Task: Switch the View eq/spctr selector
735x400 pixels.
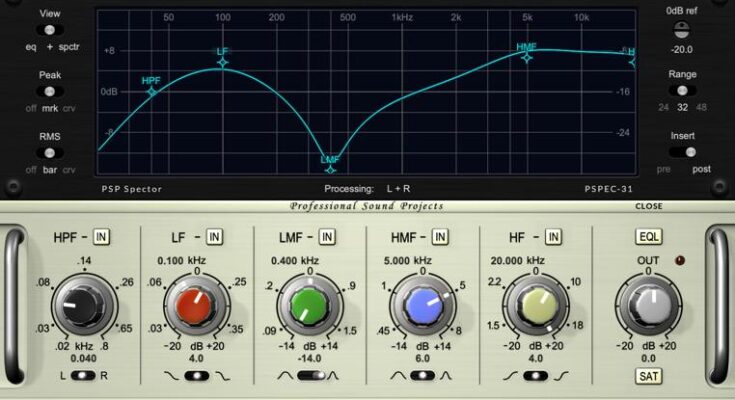Action: (x=49, y=31)
